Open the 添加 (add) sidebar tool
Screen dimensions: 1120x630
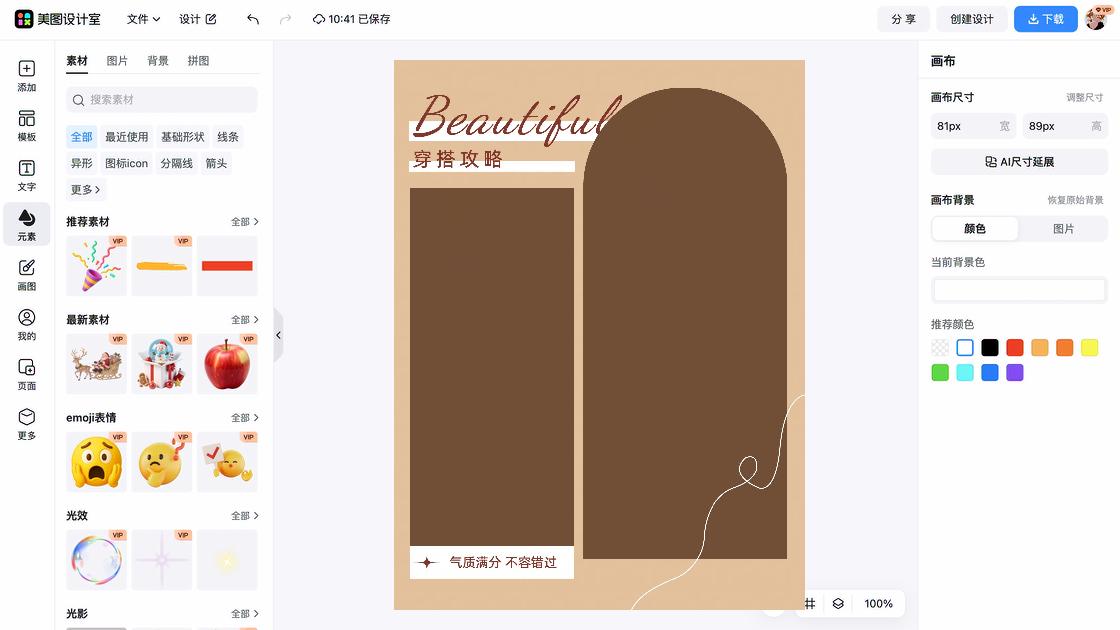coord(26,76)
